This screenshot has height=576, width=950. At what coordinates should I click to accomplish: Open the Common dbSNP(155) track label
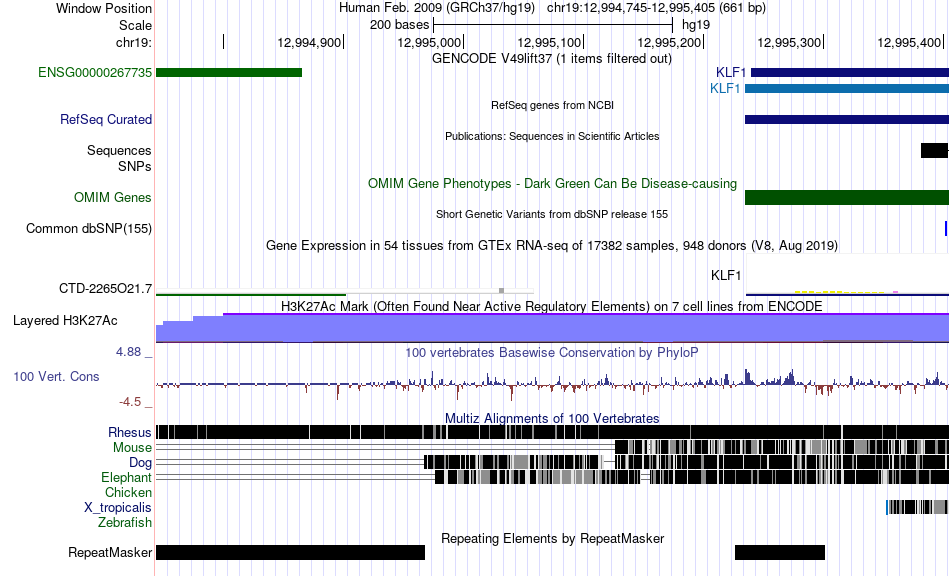(89, 228)
